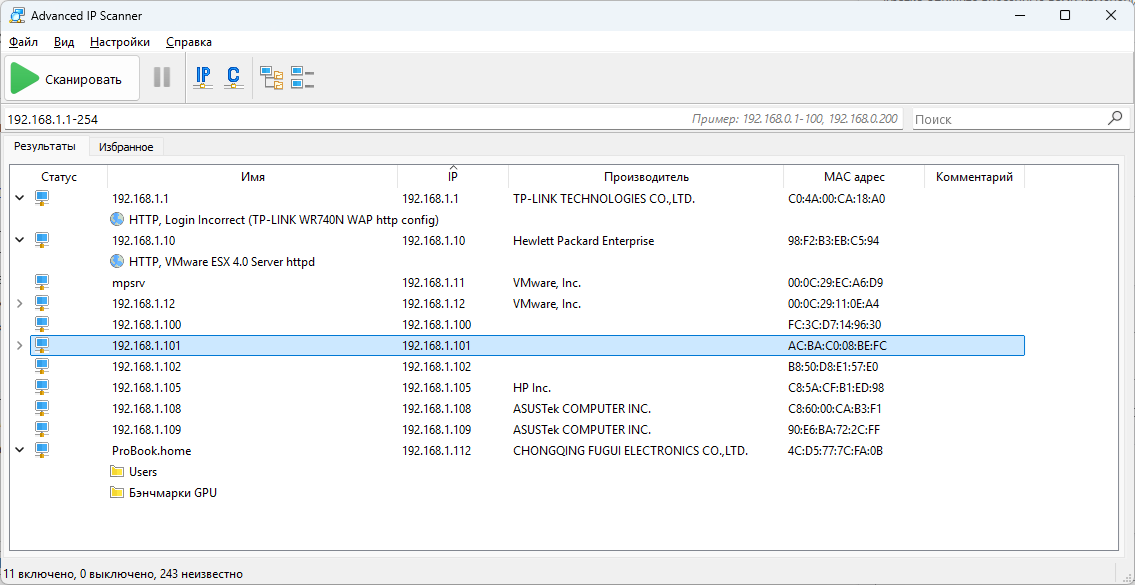This screenshot has width=1135, height=585.
Task: Click computer icon of 192.168.1.1 row
Action: click(x=42, y=198)
